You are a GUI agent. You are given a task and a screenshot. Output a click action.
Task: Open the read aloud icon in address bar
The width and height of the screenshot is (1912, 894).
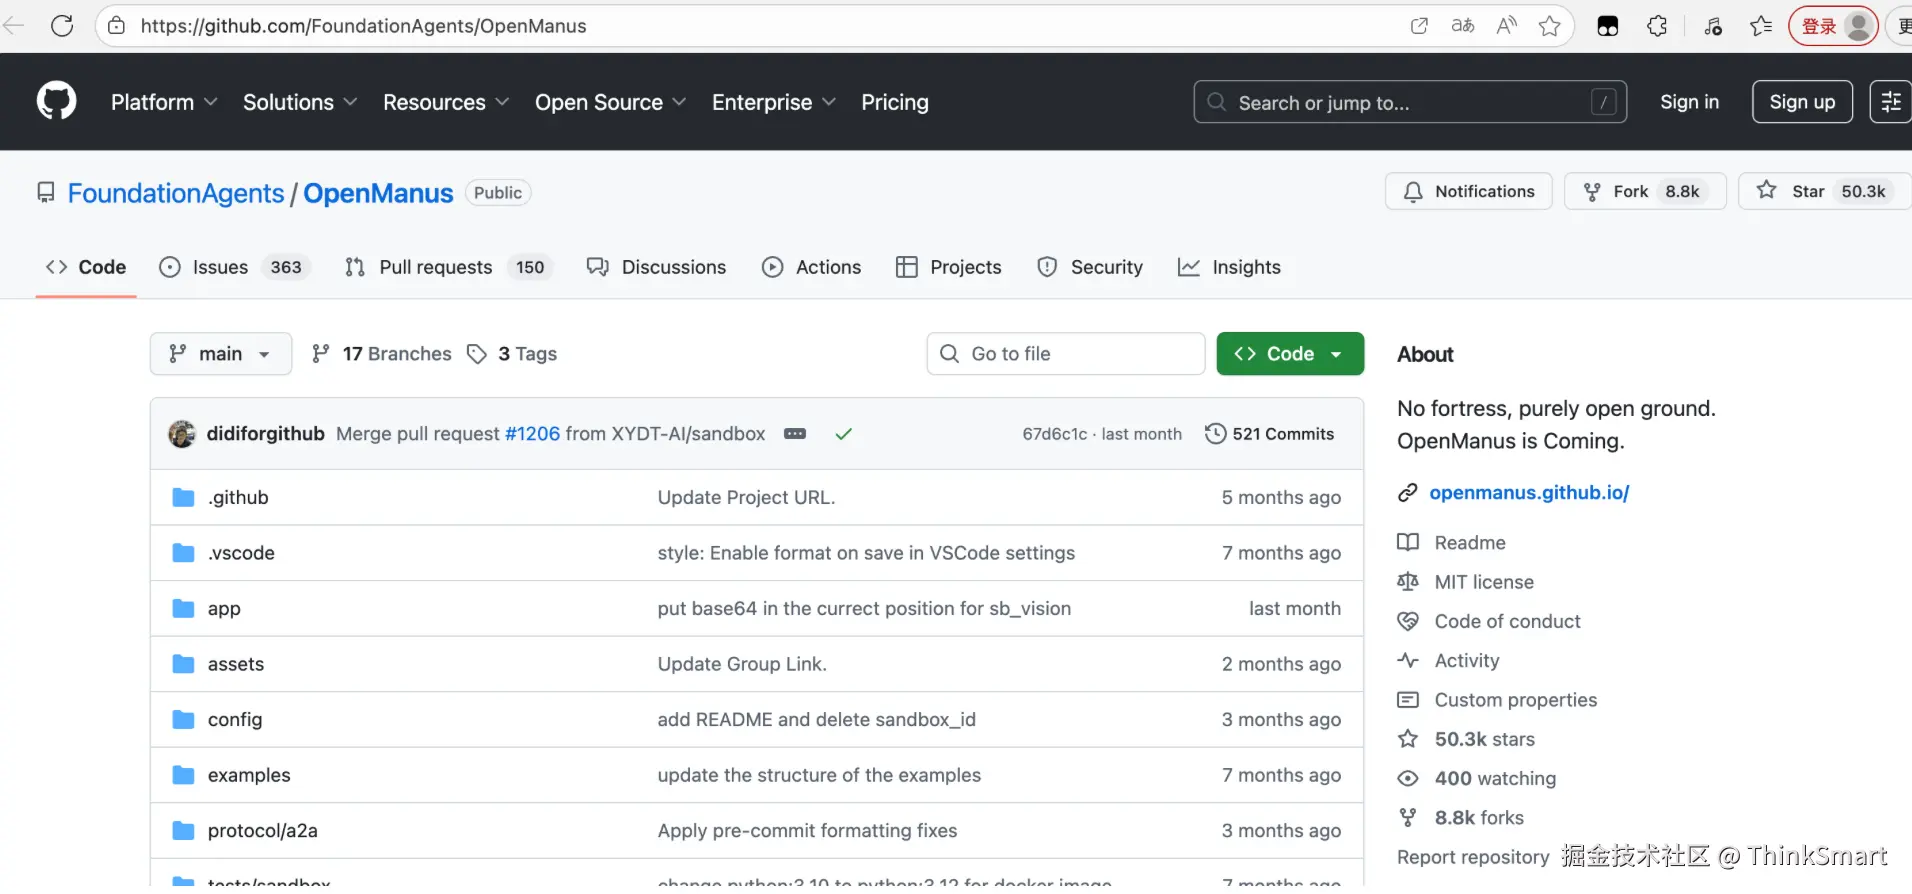[1506, 26]
